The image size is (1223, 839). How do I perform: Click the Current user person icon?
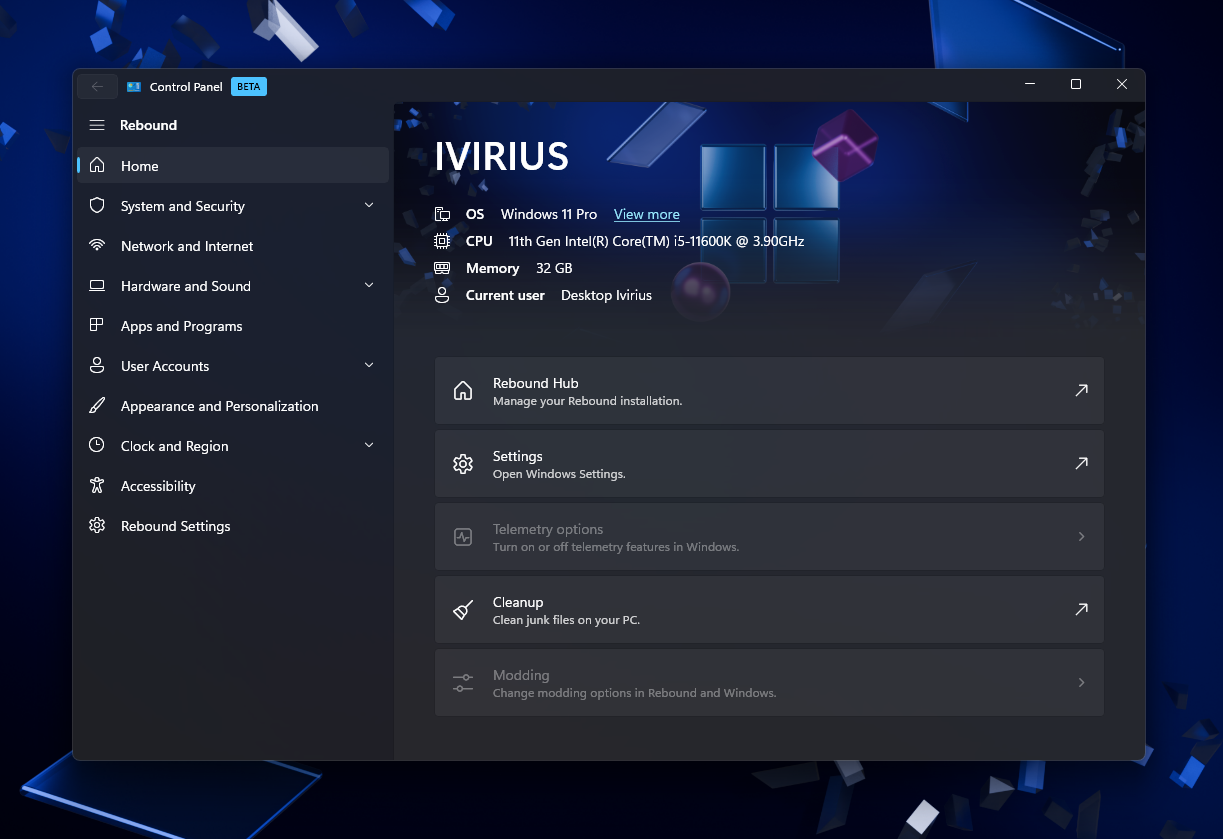442,295
